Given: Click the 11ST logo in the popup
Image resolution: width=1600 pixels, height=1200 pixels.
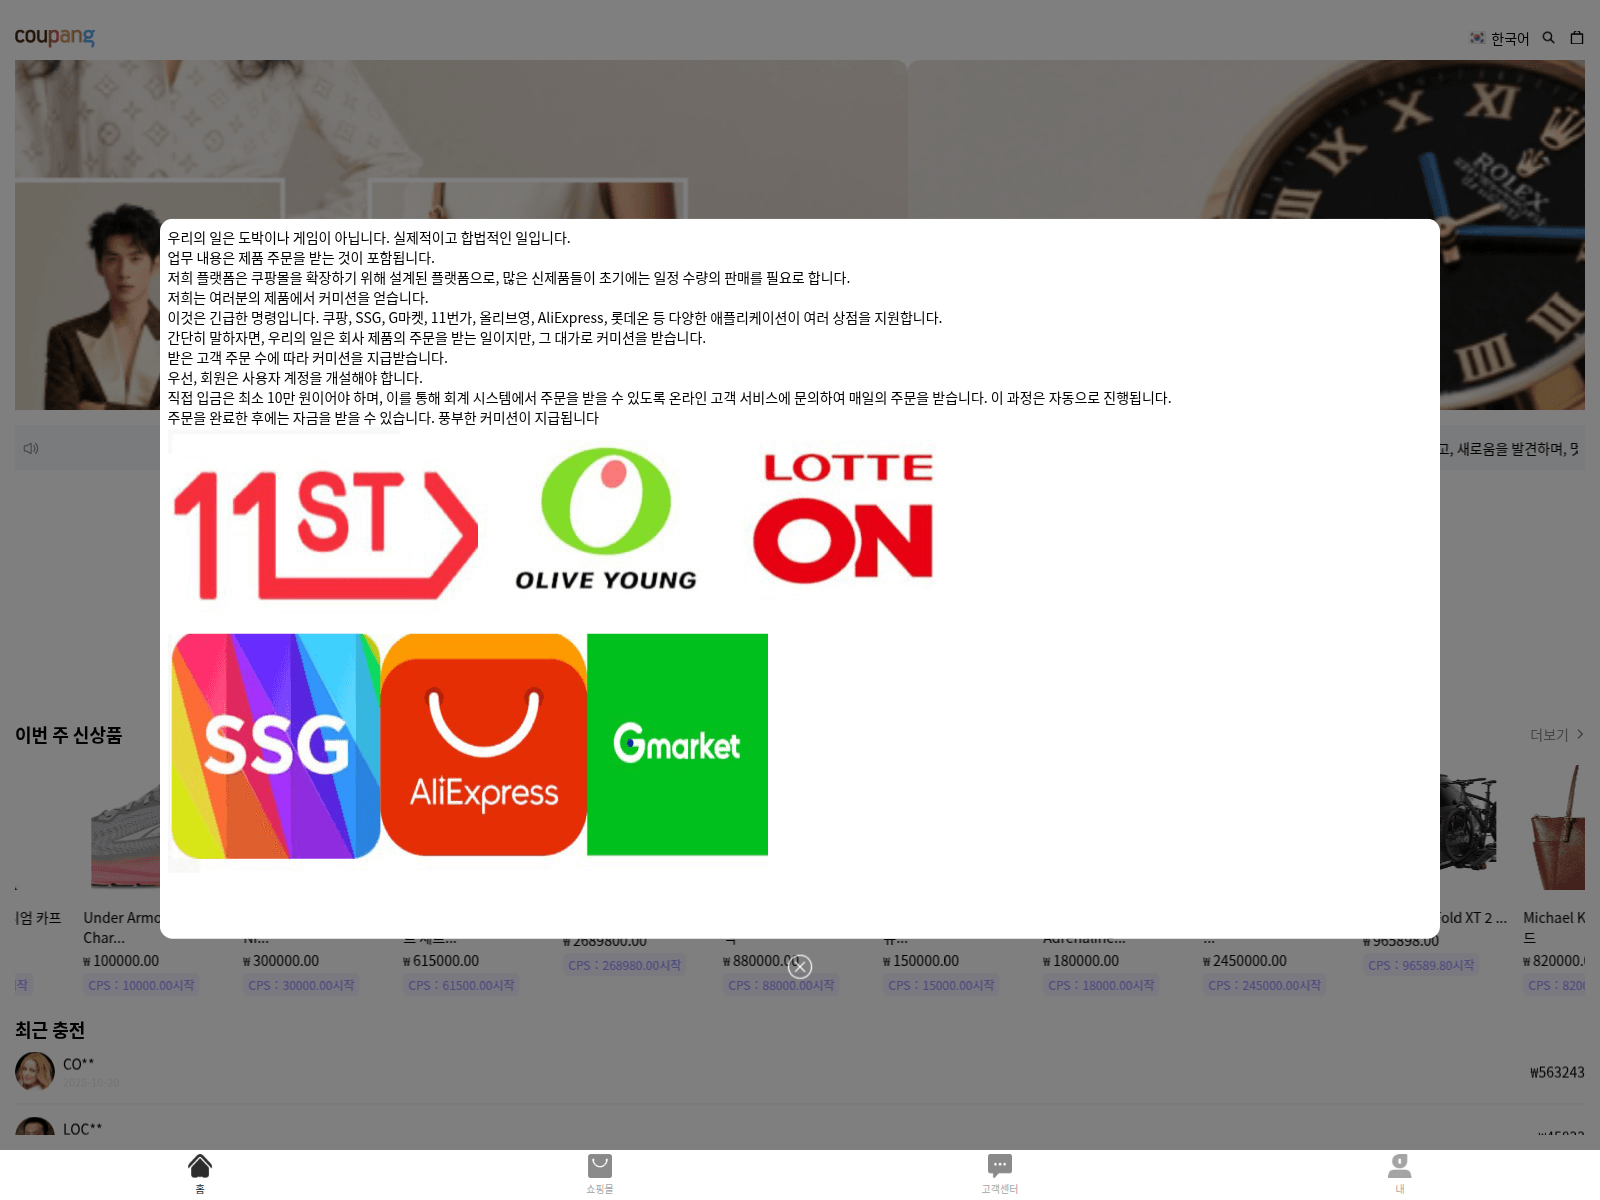Looking at the screenshot, I should pos(326,534).
